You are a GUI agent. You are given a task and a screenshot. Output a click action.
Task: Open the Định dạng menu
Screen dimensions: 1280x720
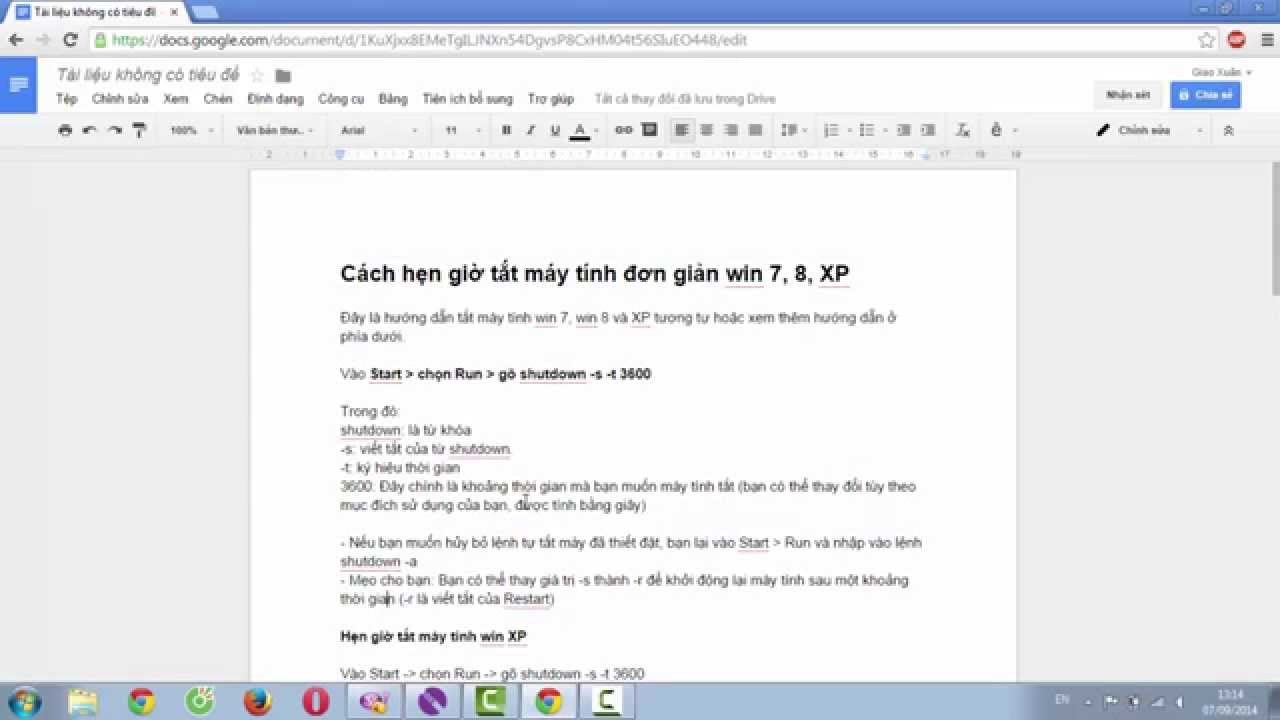click(276, 99)
